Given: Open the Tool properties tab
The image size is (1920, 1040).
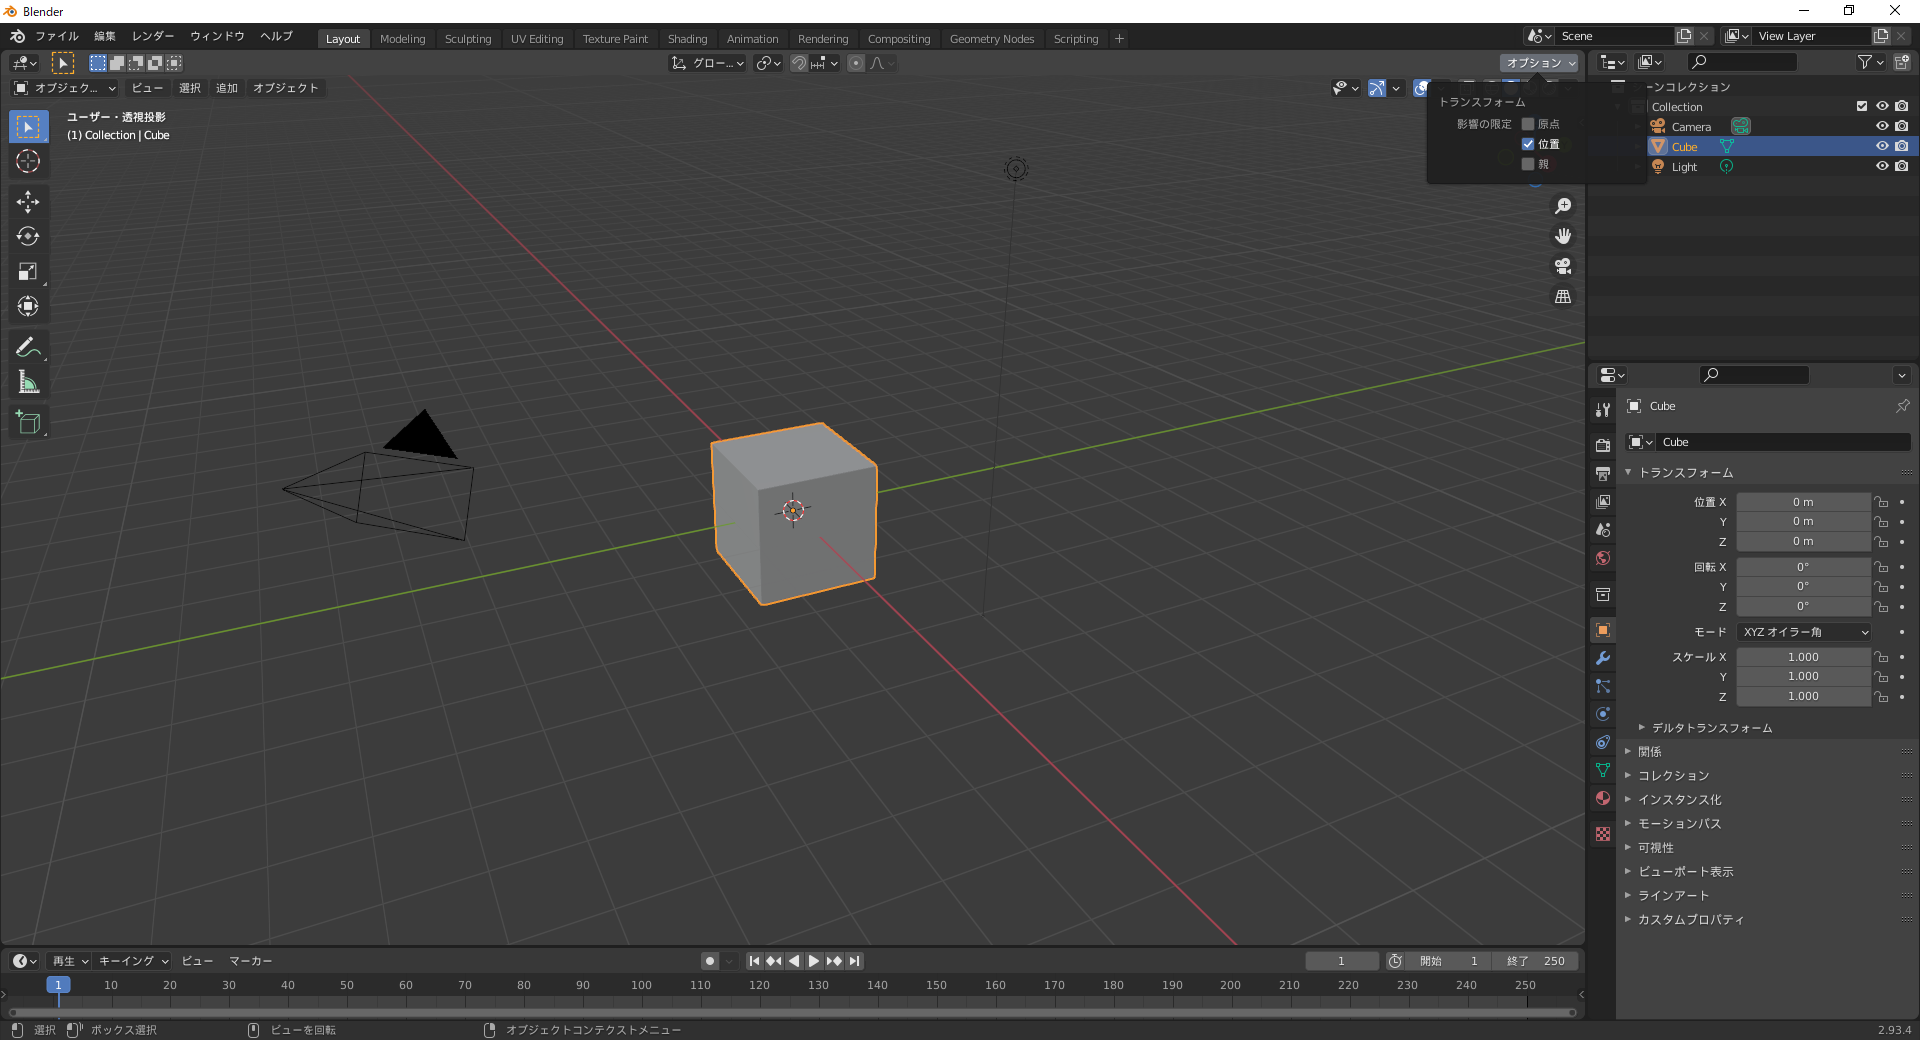Looking at the screenshot, I should [1603, 410].
